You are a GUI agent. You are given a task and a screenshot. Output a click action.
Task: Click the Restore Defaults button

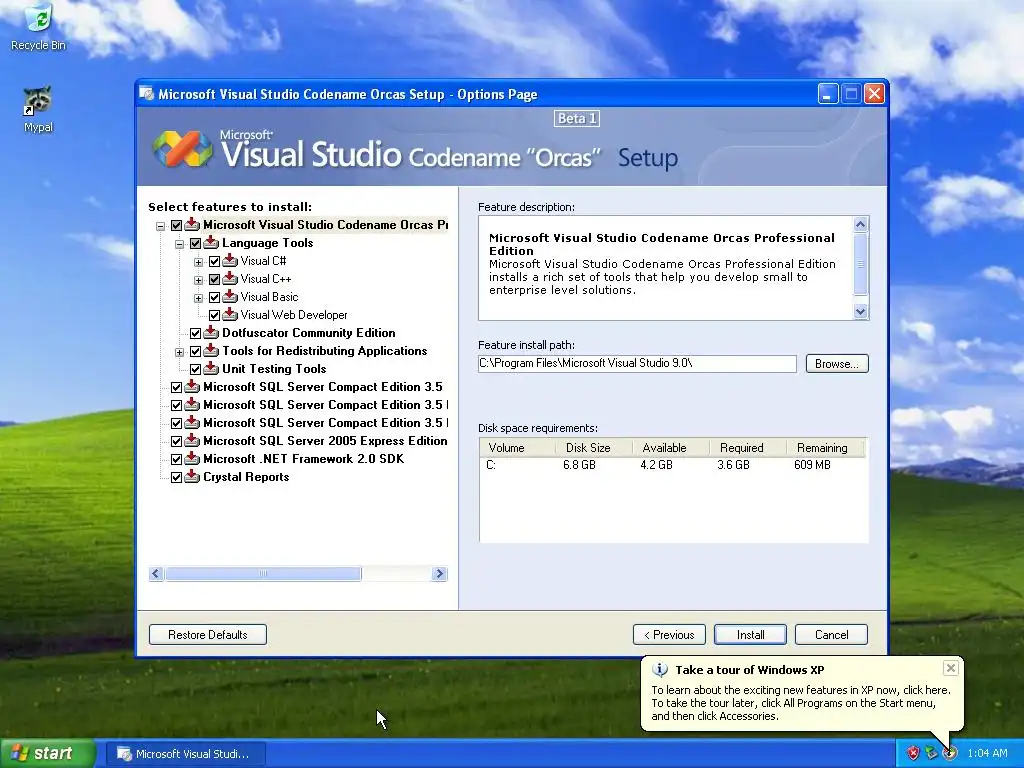pos(208,635)
